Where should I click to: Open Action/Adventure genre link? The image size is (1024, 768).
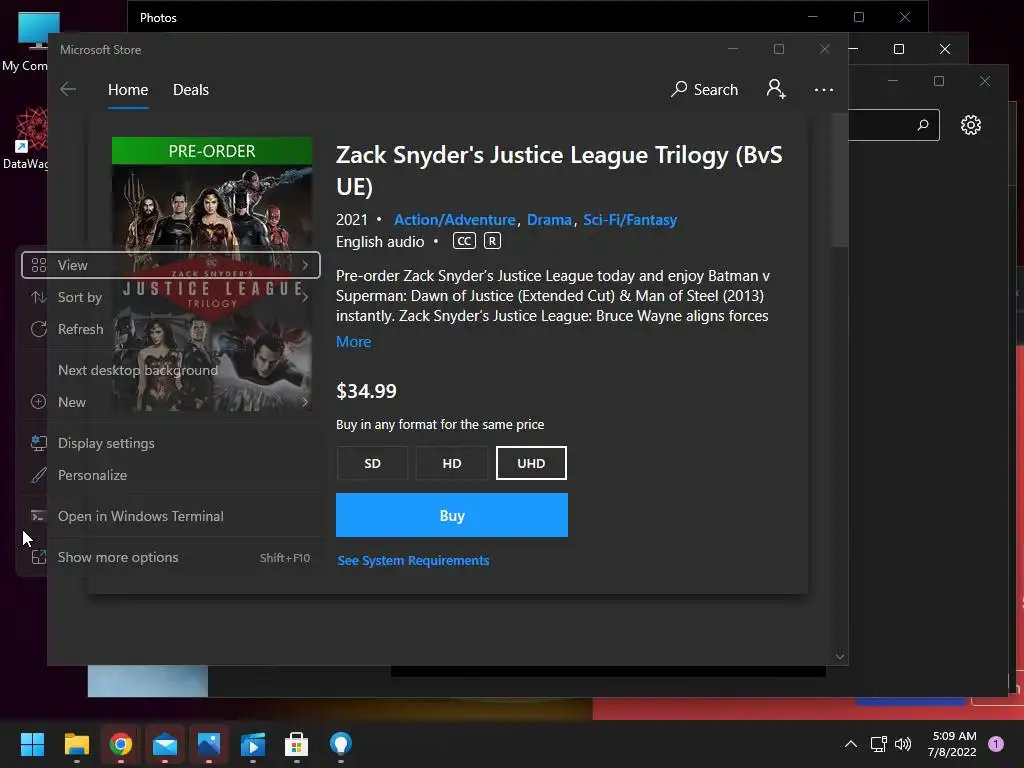[x=455, y=219]
